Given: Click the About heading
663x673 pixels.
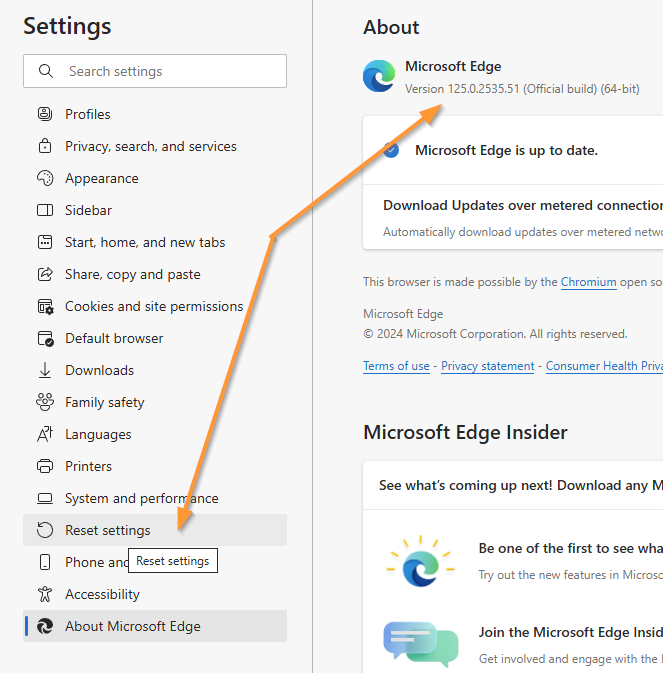Looking at the screenshot, I should tap(391, 27).
